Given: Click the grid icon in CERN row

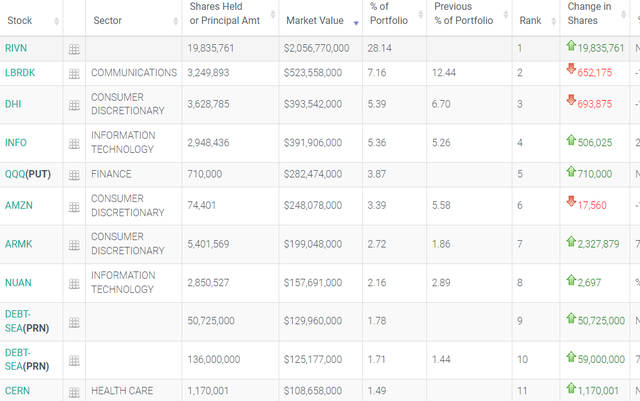Looking at the screenshot, I should (74, 391).
